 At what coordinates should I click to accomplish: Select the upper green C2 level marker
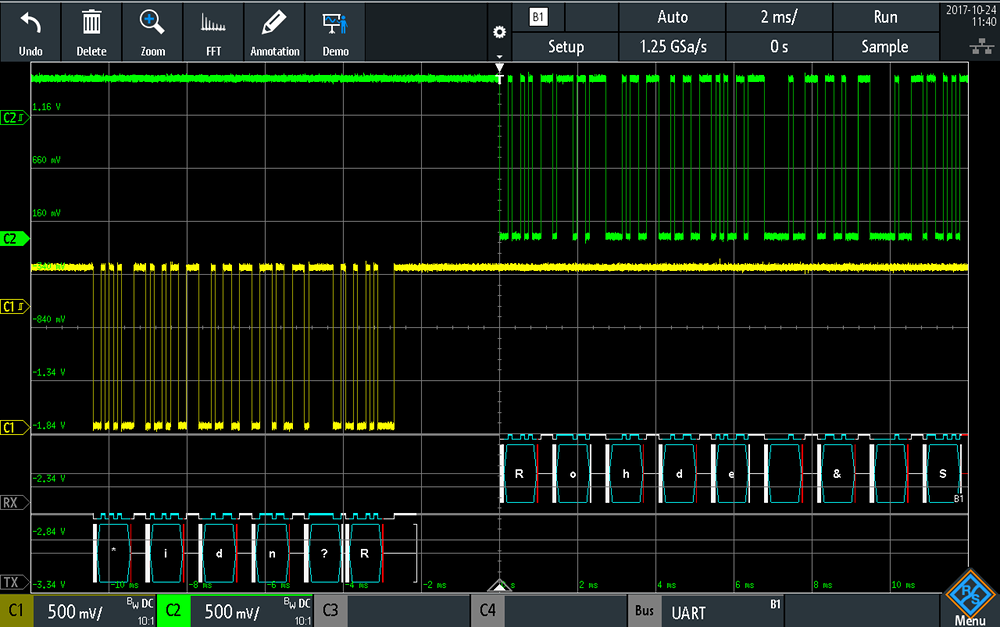tap(14, 118)
